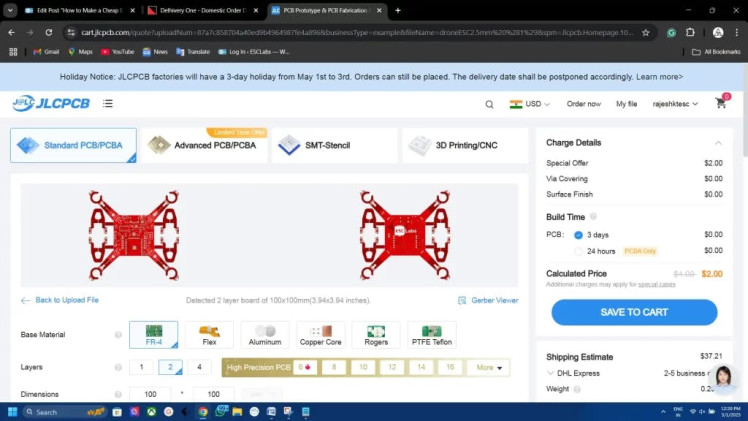
Task: Click the Base Material help icon
Action: tap(118, 335)
